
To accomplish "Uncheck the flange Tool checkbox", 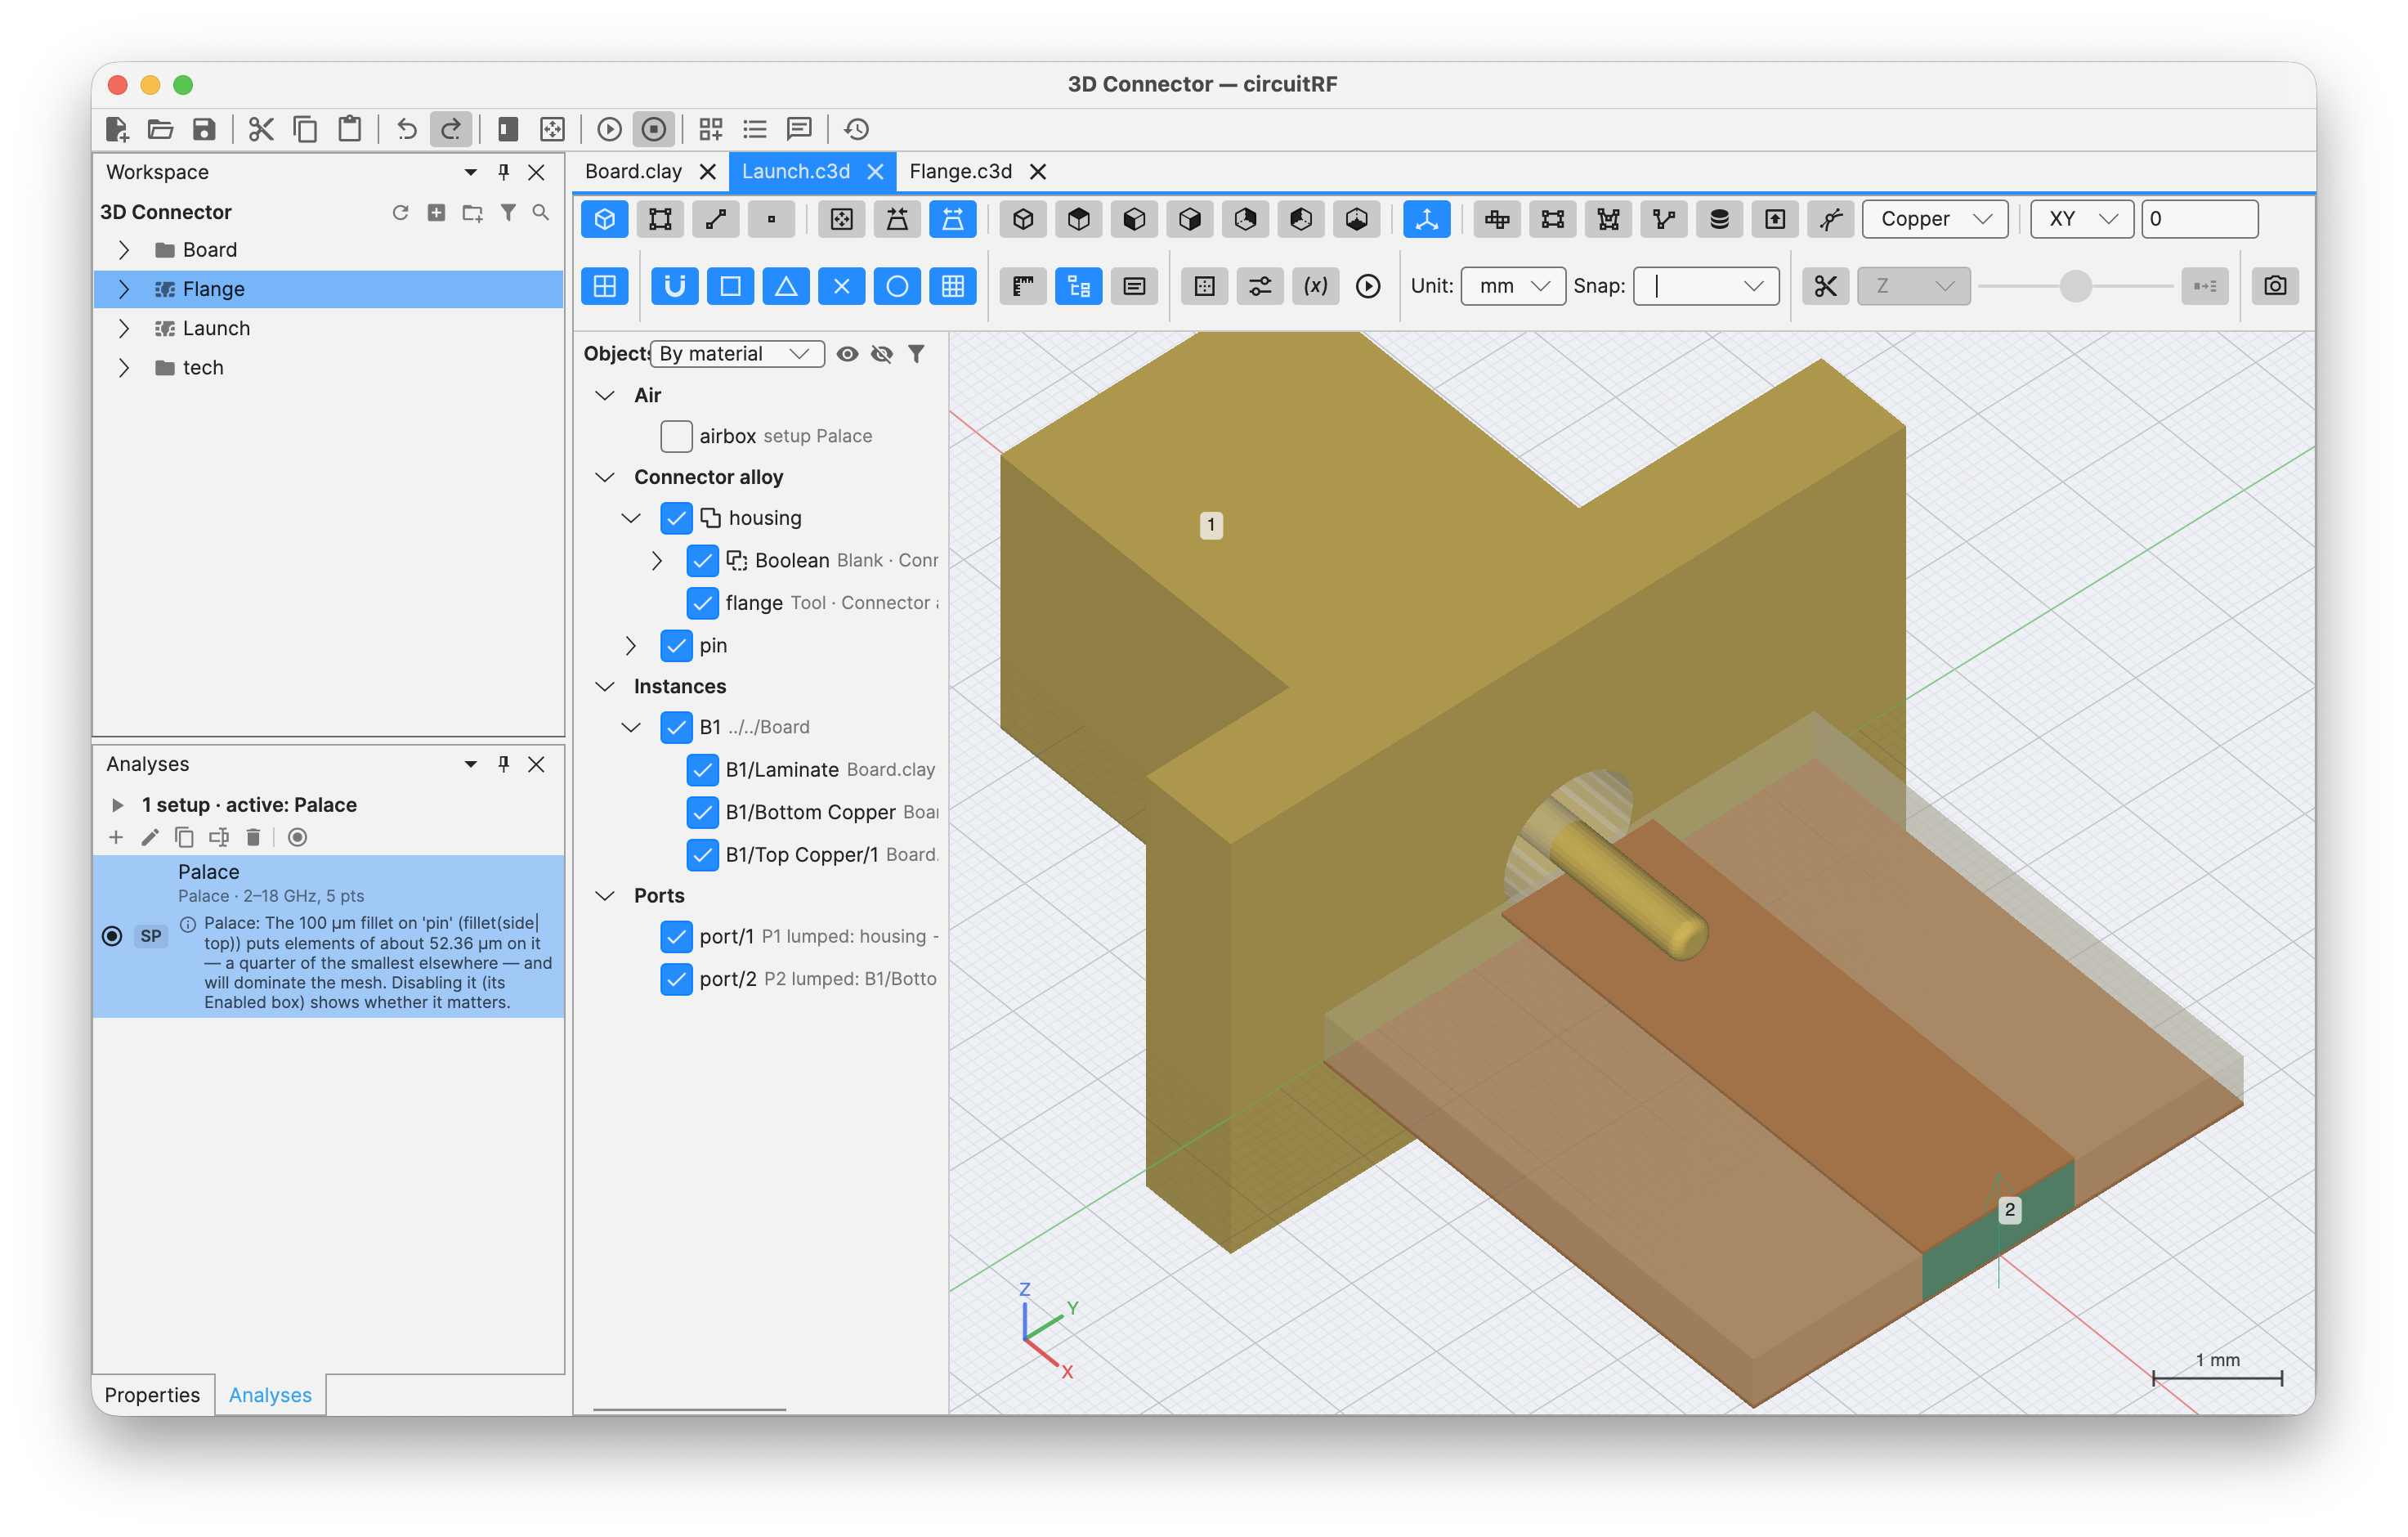I will (x=702, y=603).
